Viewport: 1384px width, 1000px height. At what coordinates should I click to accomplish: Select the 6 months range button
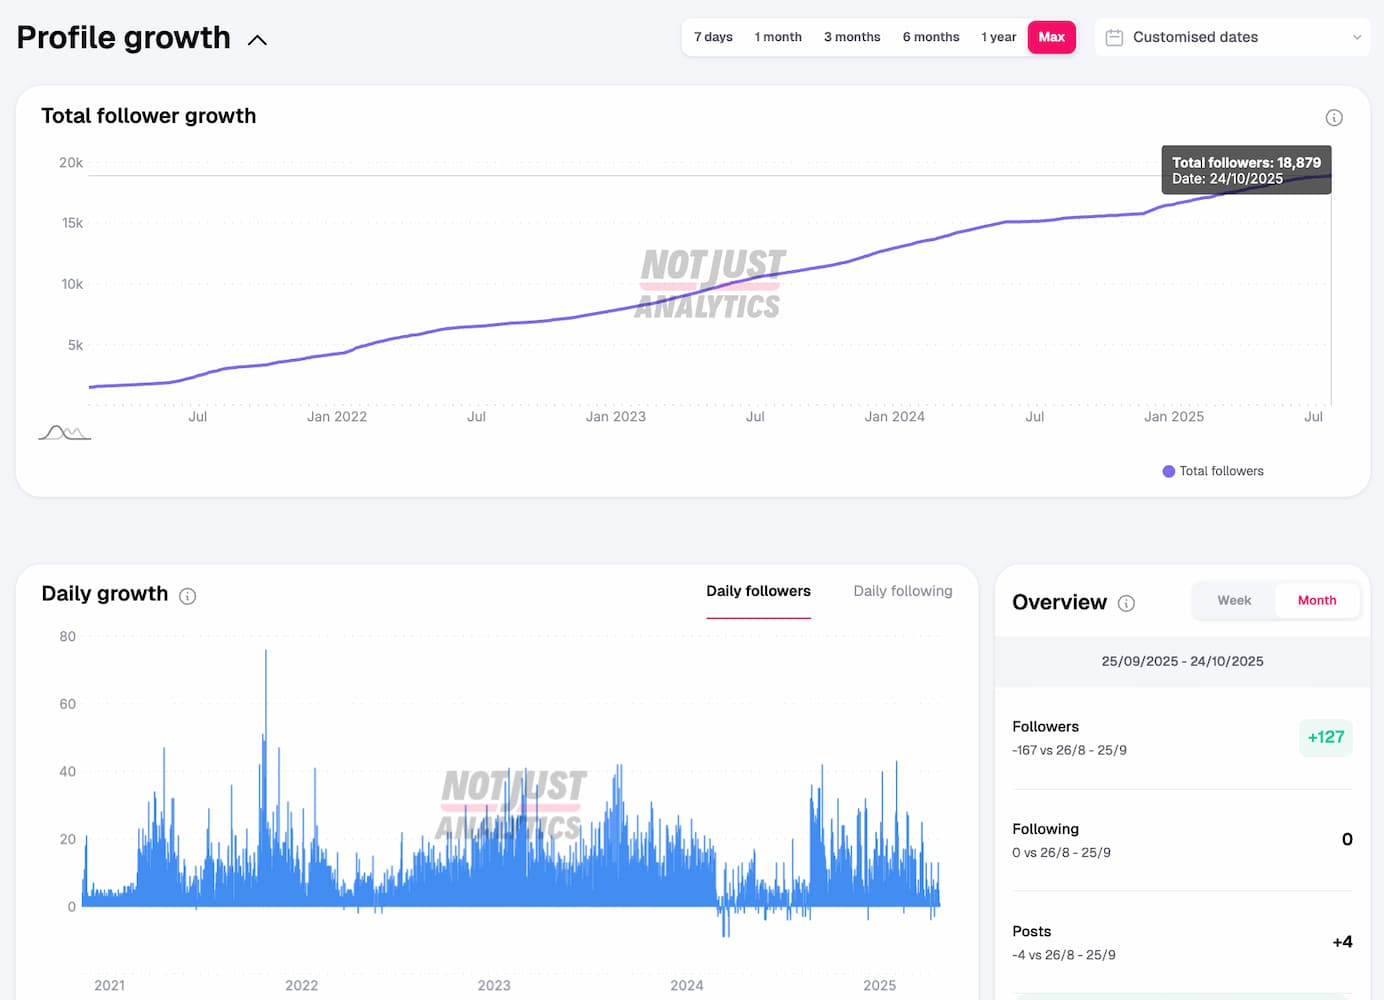[x=930, y=37]
